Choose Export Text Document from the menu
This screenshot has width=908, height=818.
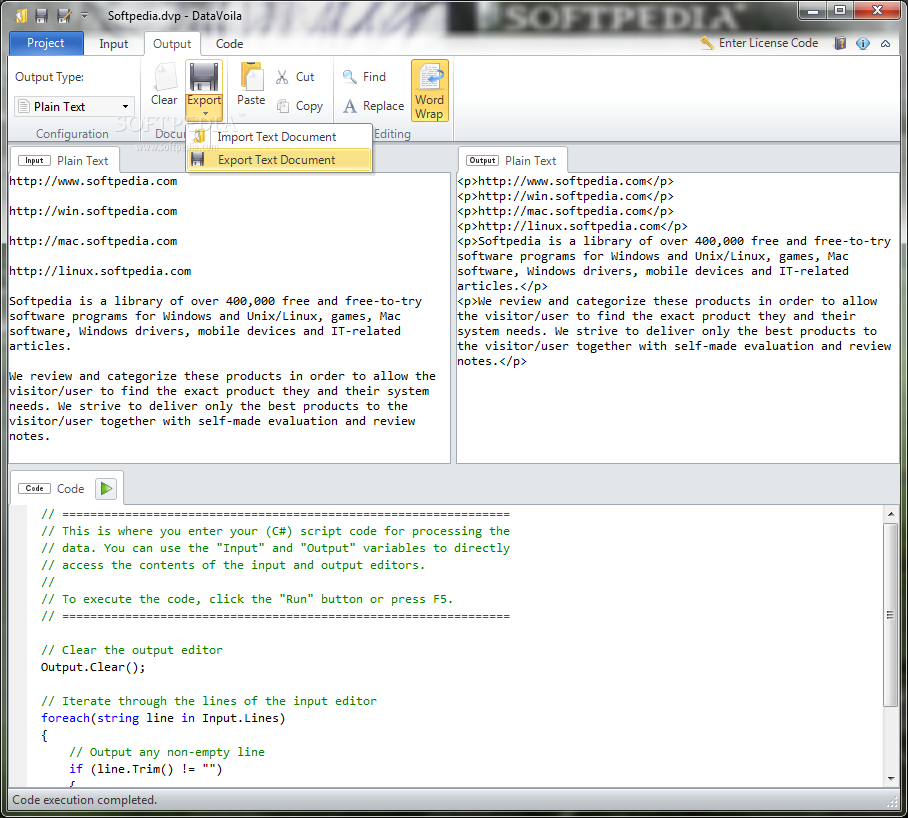279,160
